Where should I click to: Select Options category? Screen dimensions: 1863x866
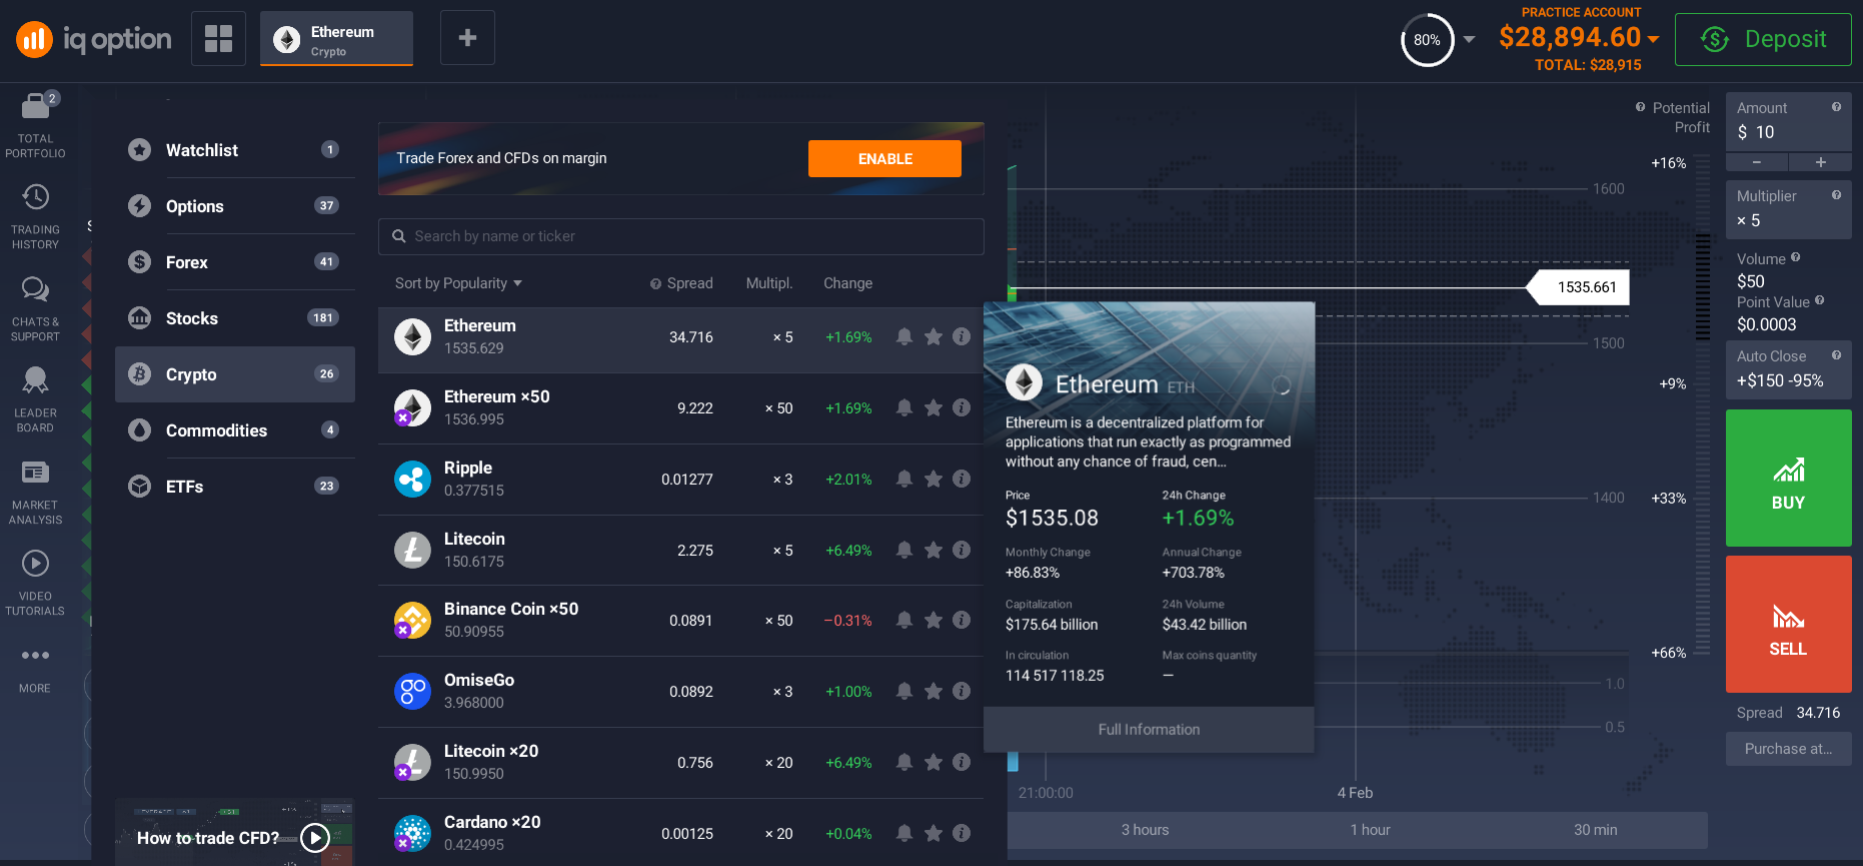(235, 206)
